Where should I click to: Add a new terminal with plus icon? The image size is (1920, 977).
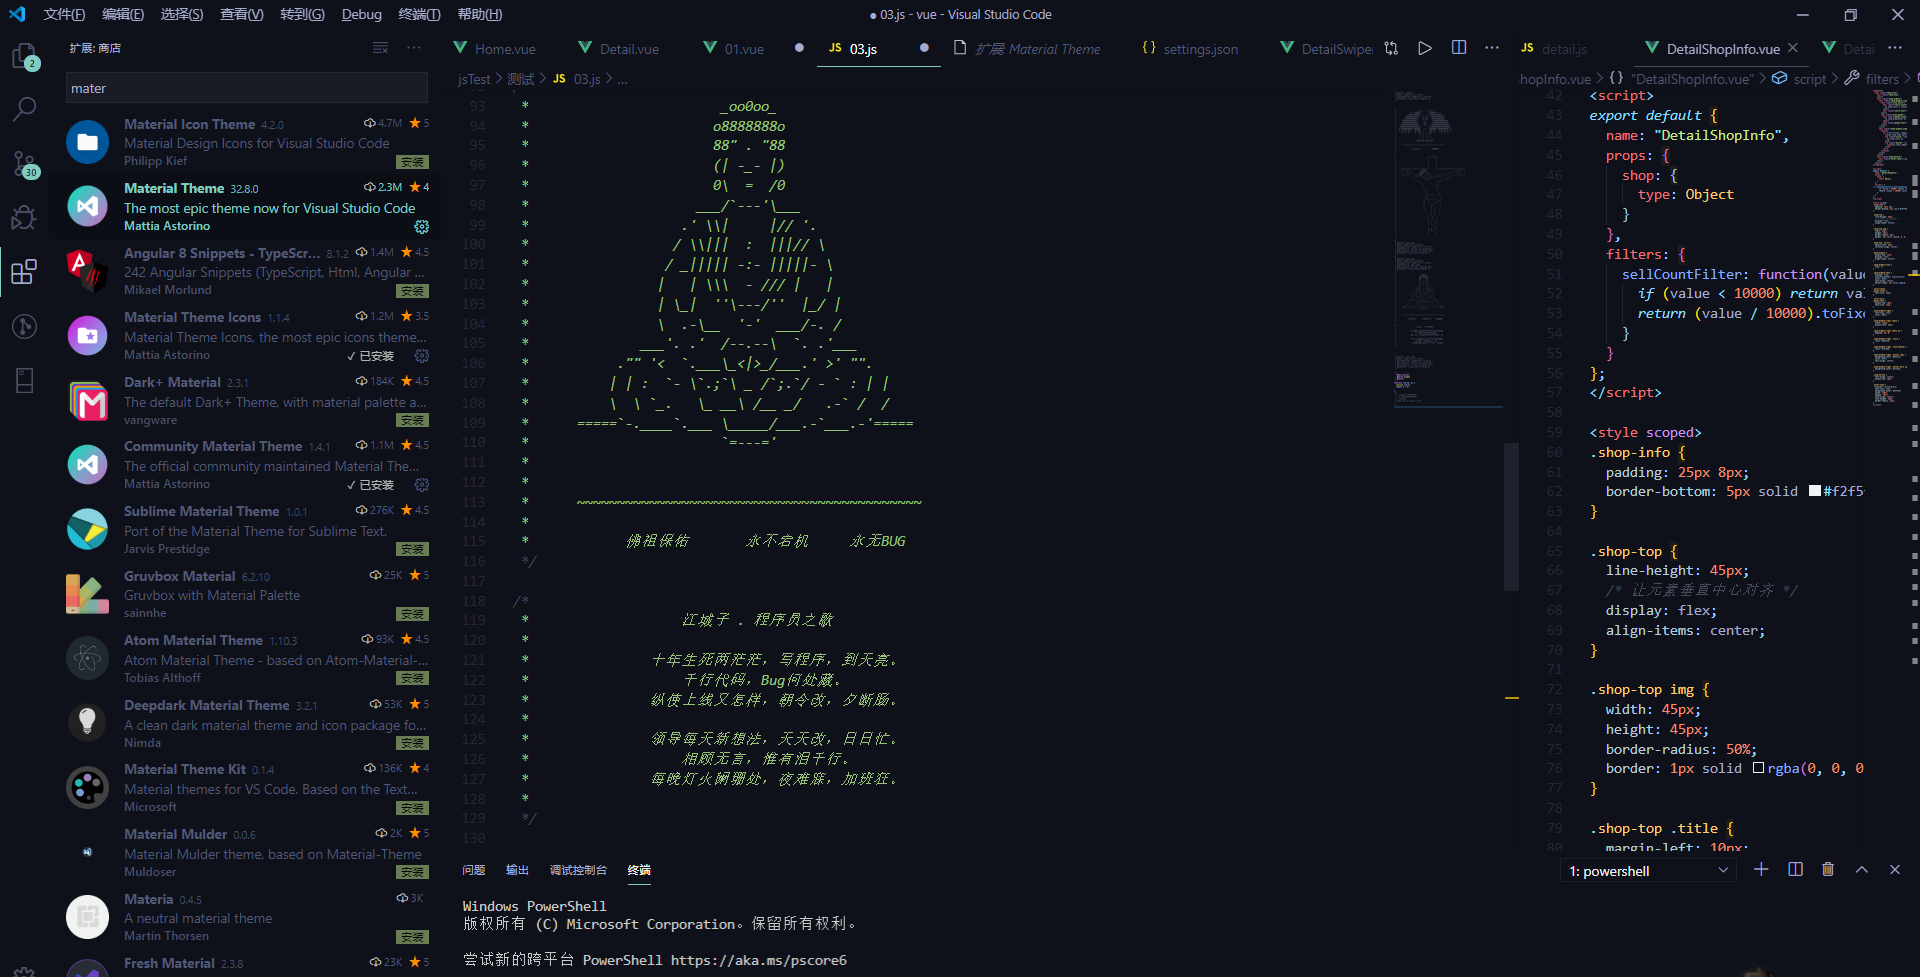click(x=1761, y=870)
